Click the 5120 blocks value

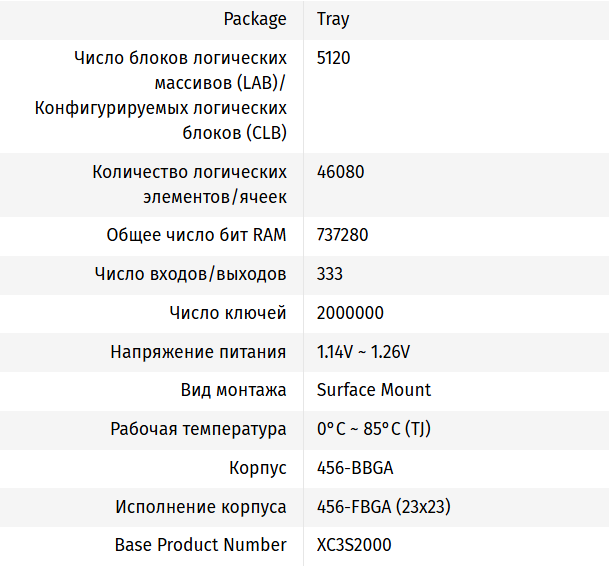333,58
